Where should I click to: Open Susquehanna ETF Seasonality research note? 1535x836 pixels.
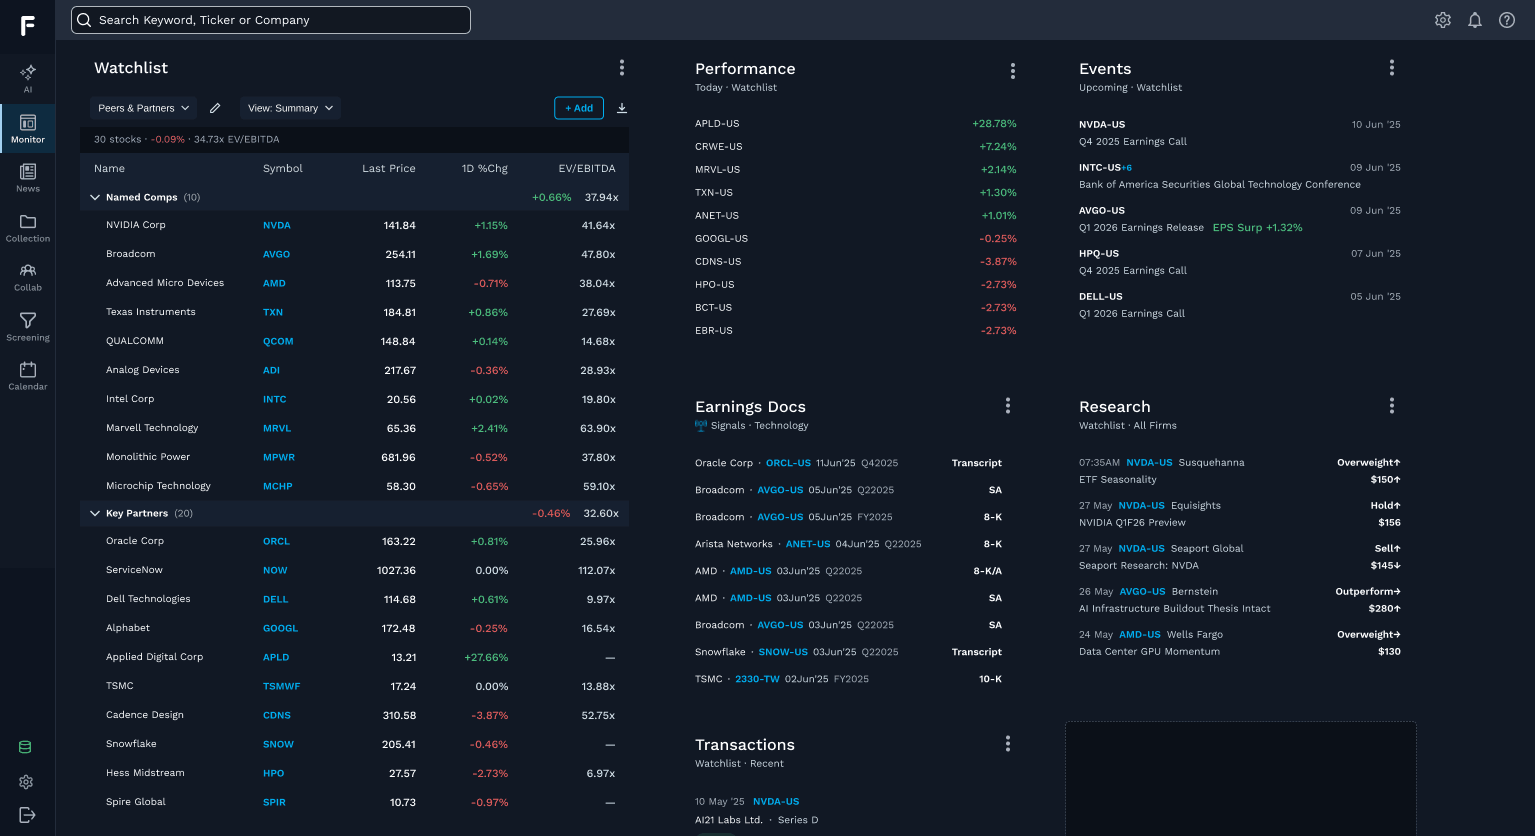click(x=1240, y=471)
